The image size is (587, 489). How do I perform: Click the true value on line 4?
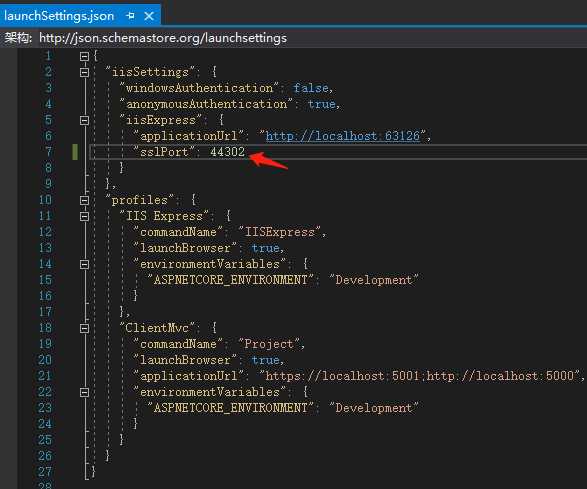pos(322,104)
